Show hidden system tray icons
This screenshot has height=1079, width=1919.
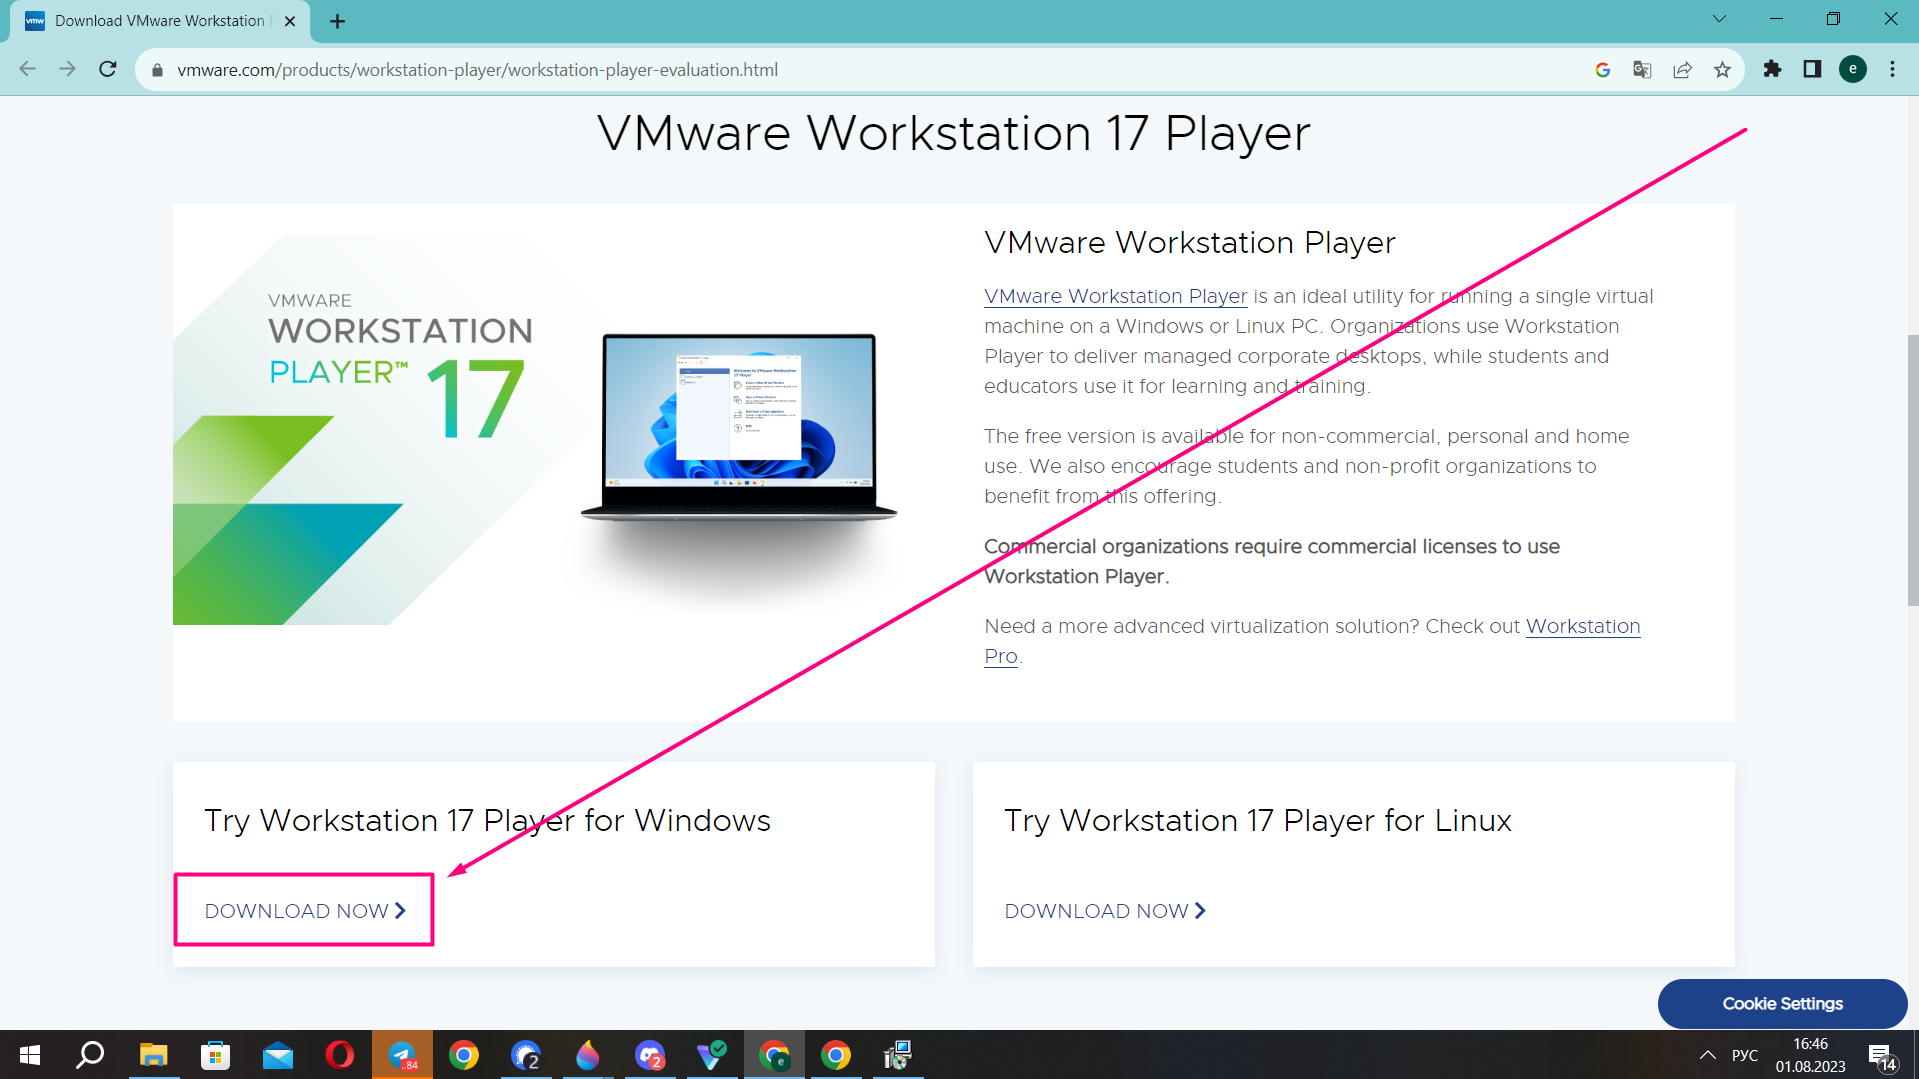tap(1707, 1055)
